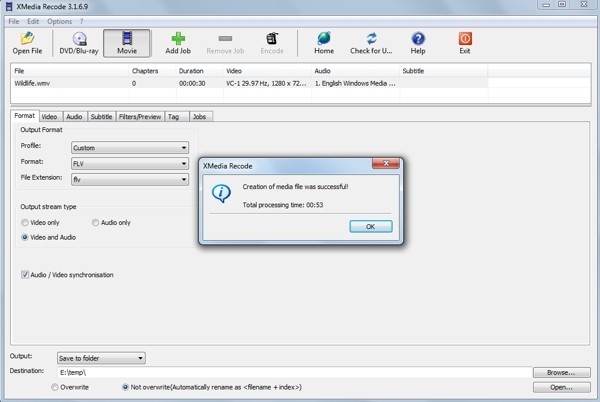This screenshot has width=600, height=402.
Task: Click the Duration column header
Action: [x=199, y=71]
